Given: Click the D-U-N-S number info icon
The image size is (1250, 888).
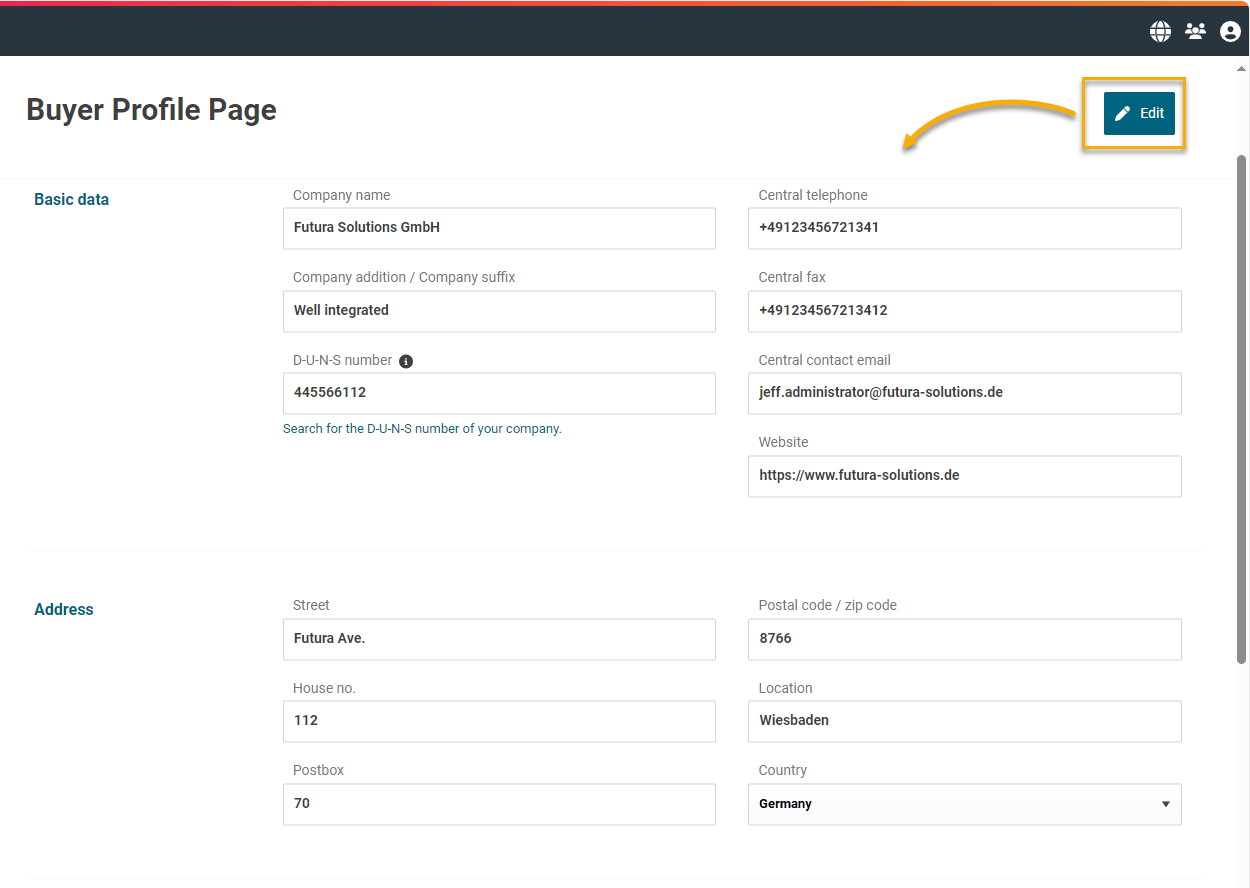Looking at the screenshot, I should coord(406,361).
